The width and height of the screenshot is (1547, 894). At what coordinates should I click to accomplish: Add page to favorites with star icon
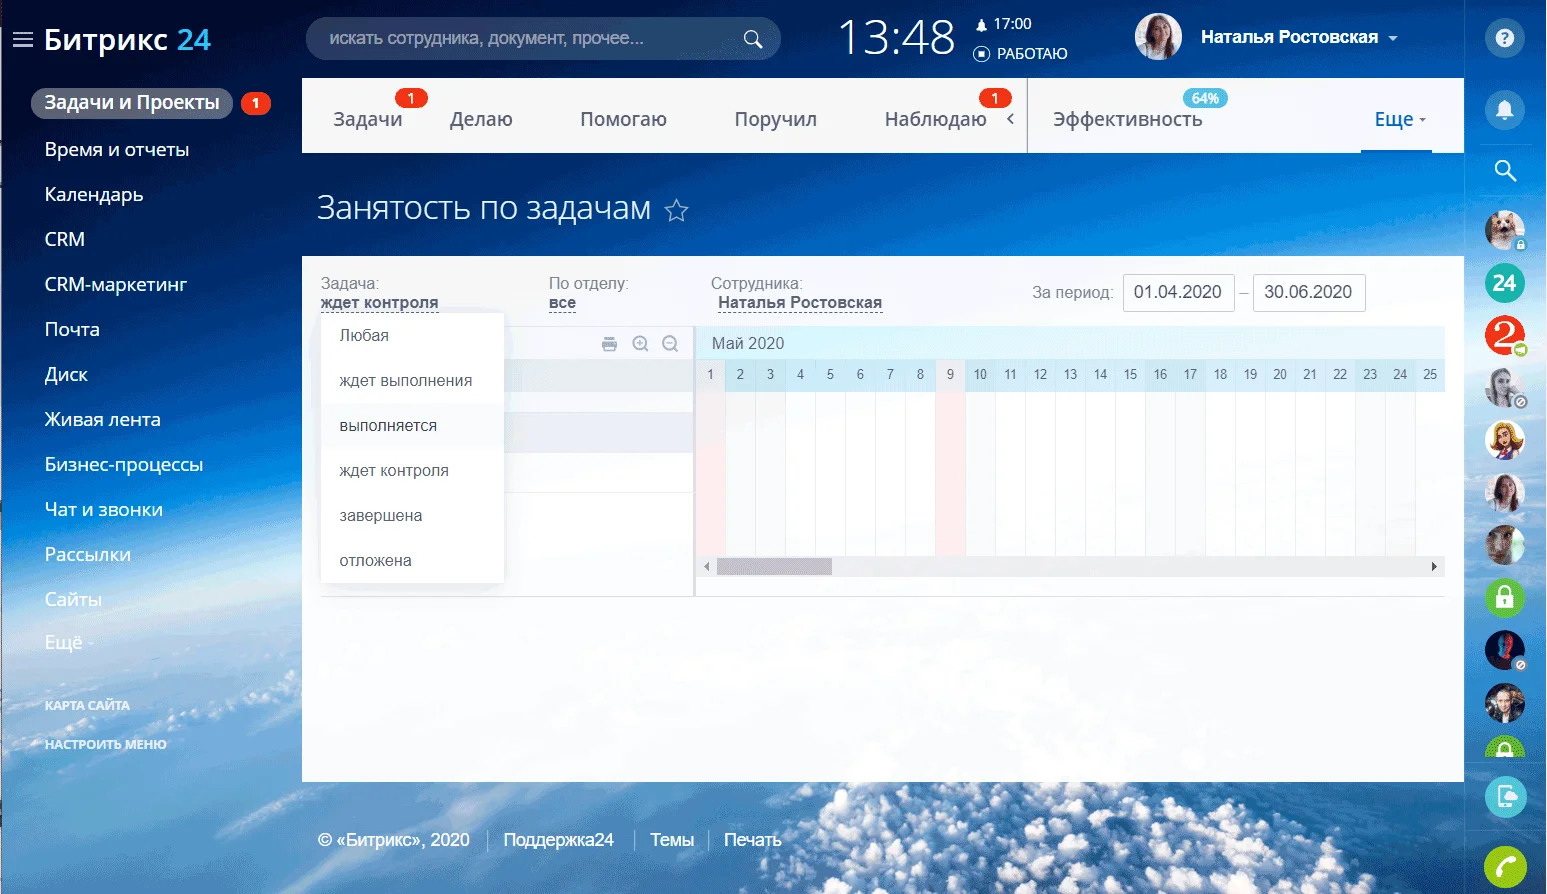pyautogui.click(x=677, y=210)
